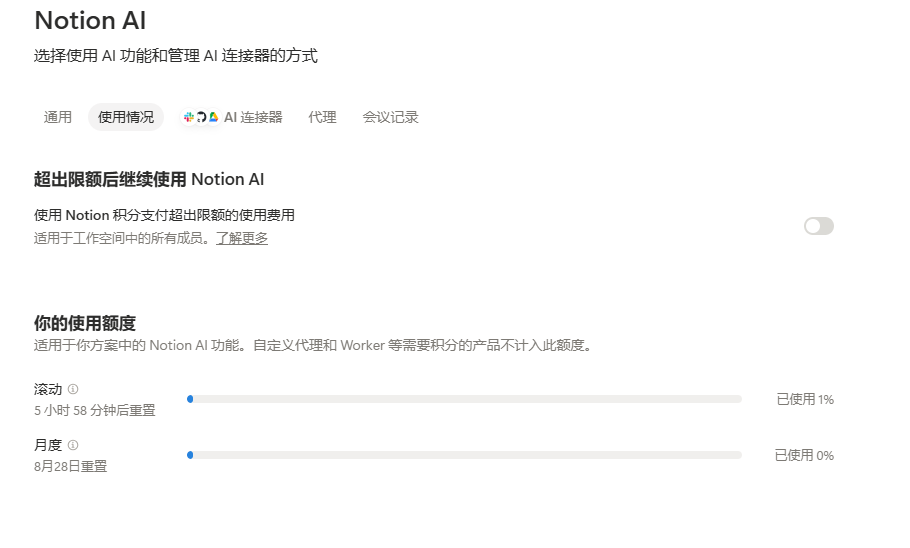Click the 超出限额后继续使用 Notion AI heading
Screen dimensions: 910x548
coord(149,179)
